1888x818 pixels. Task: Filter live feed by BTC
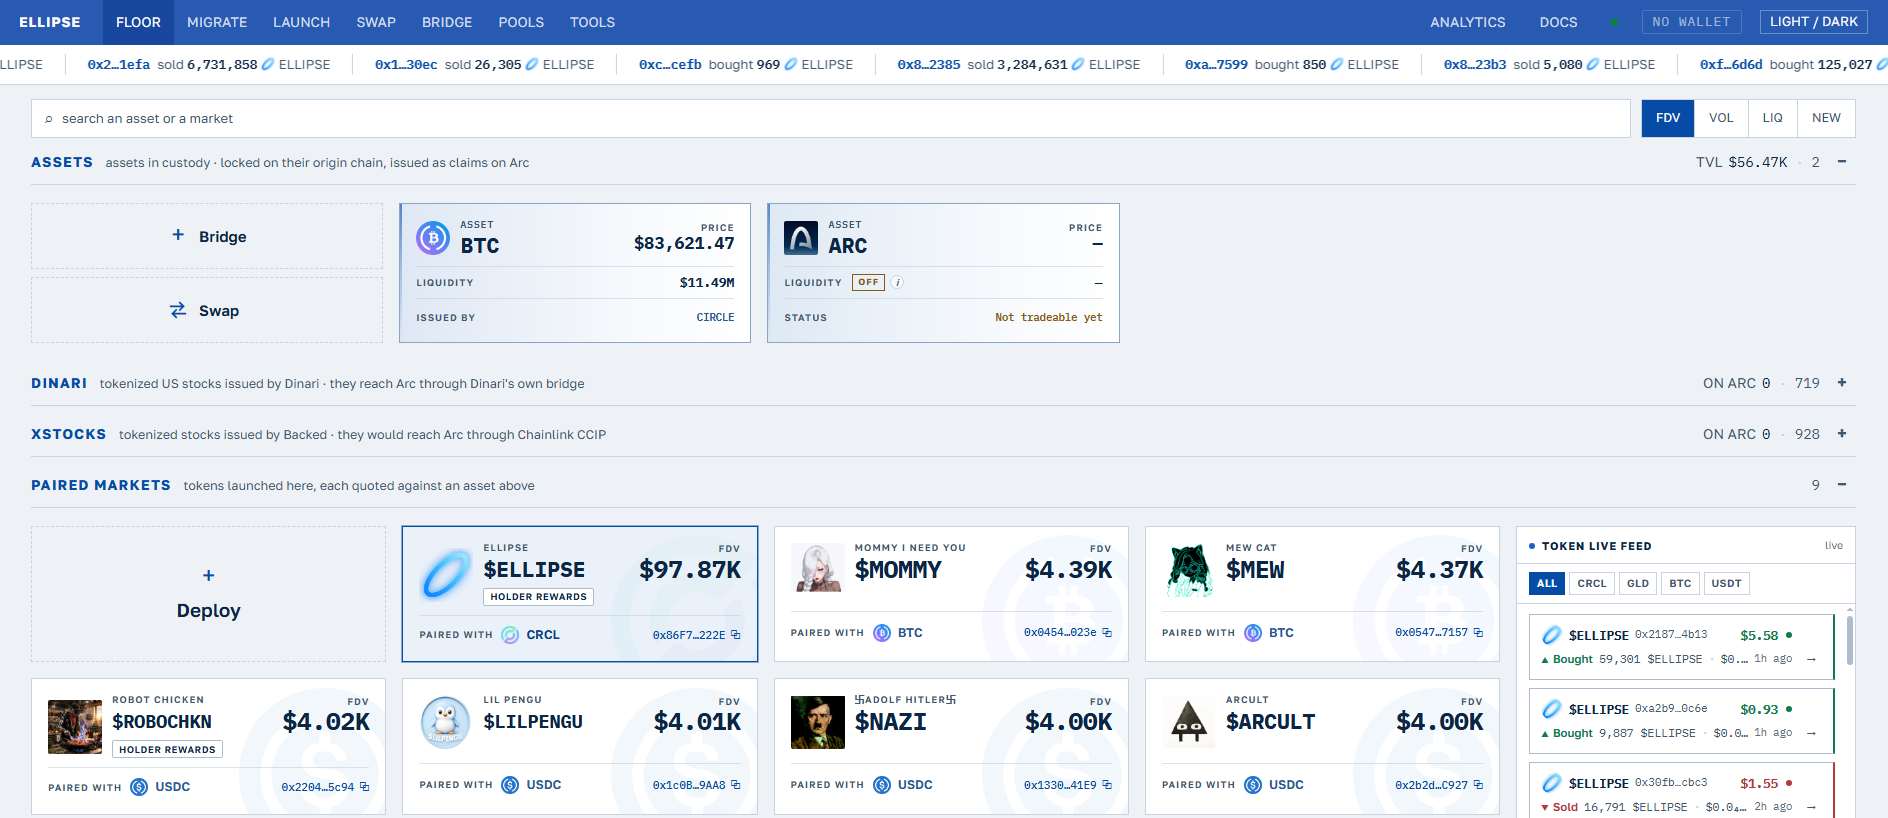(1681, 583)
